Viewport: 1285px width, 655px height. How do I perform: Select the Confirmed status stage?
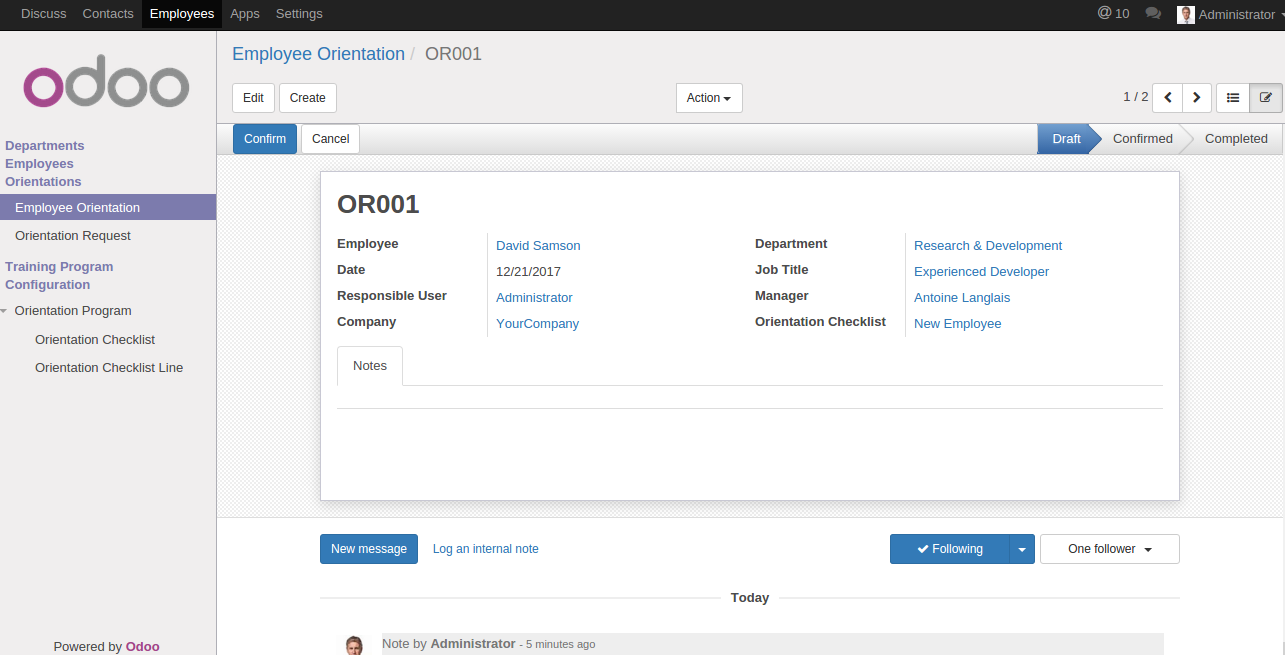click(1143, 139)
